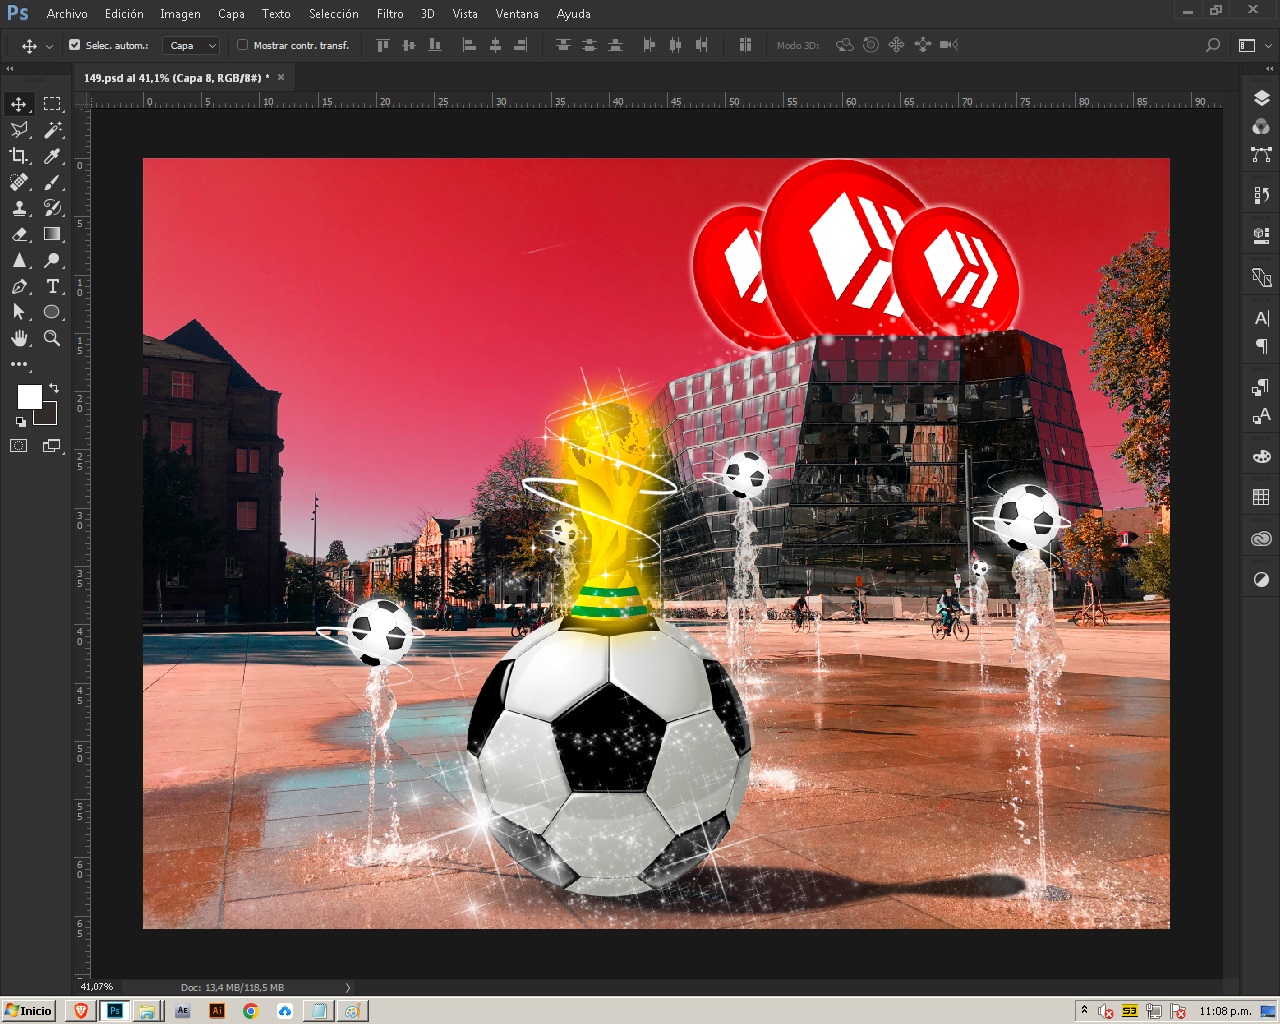Select the Magic Wand tool
Viewport: 1280px width, 1024px height.
pos(52,130)
